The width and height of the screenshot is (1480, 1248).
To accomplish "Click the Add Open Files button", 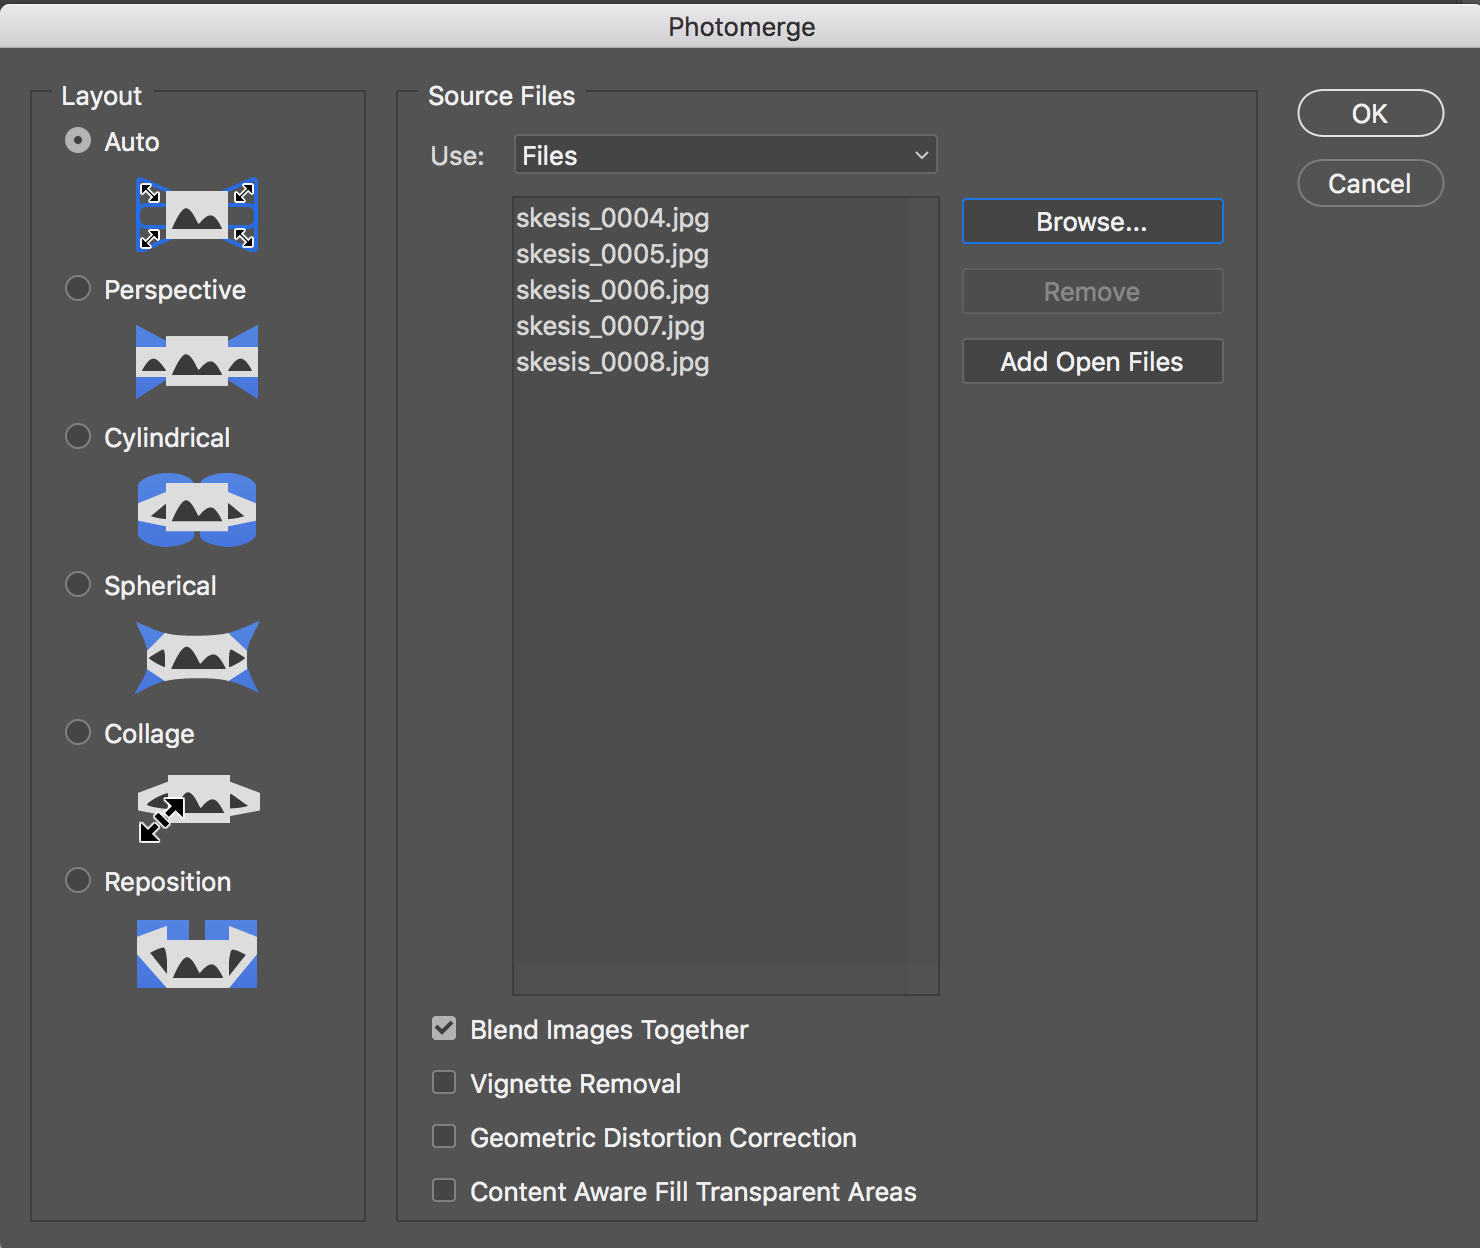I will [1092, 362].
